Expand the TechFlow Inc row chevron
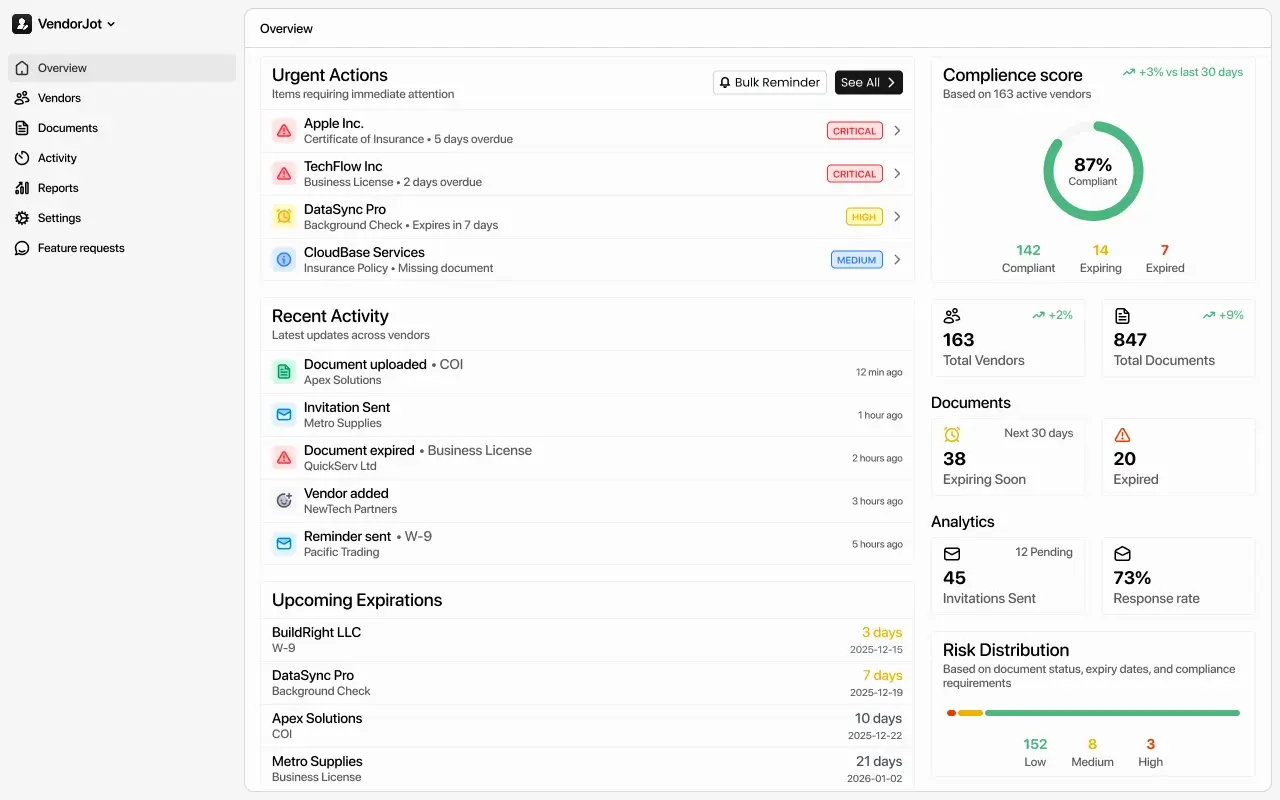Screen dimensions: 1280x800 [x=897, y=174]
